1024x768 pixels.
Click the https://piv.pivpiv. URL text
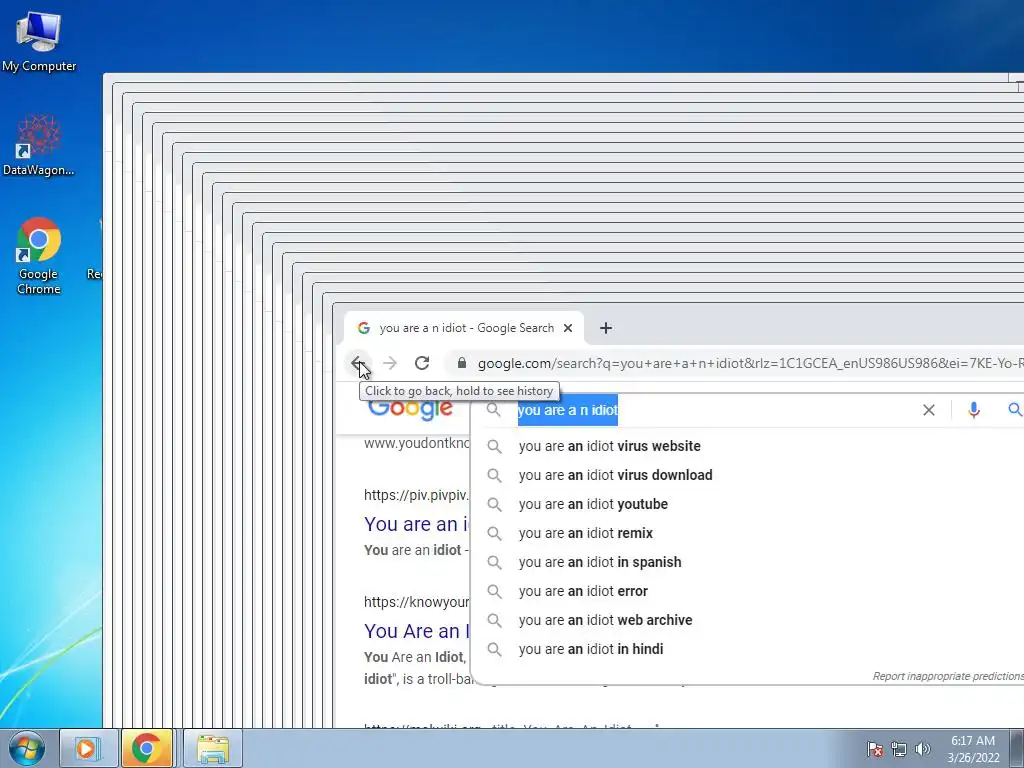(417, 495)
